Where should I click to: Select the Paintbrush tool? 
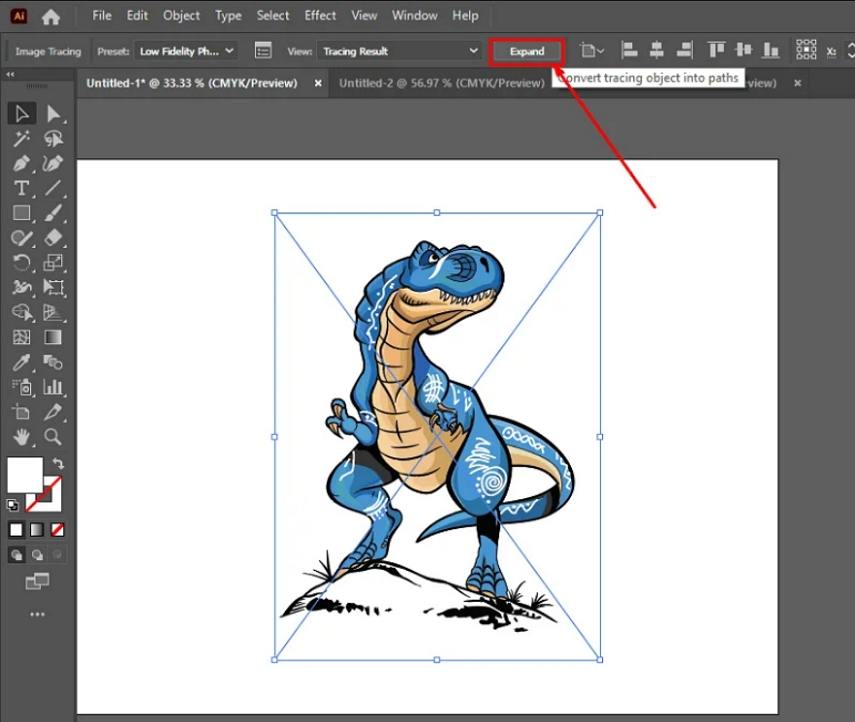55,213
